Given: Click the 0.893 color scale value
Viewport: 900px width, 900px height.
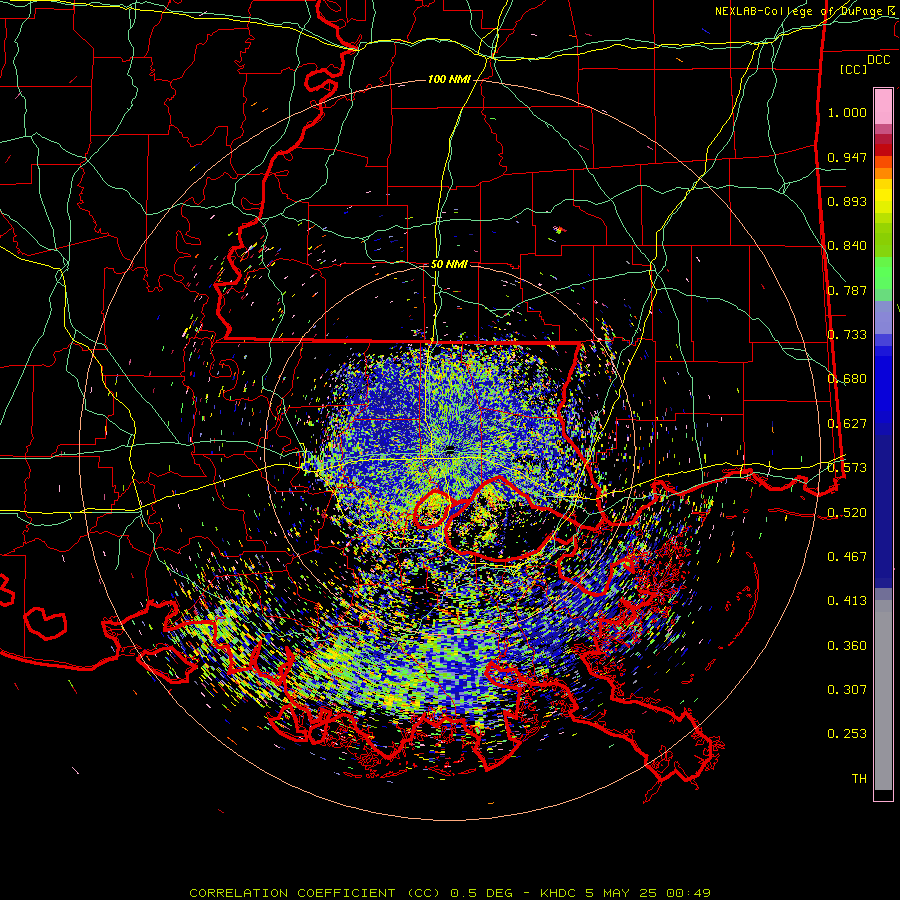Looking at the screenshot, I should click(x=847, y=201).
